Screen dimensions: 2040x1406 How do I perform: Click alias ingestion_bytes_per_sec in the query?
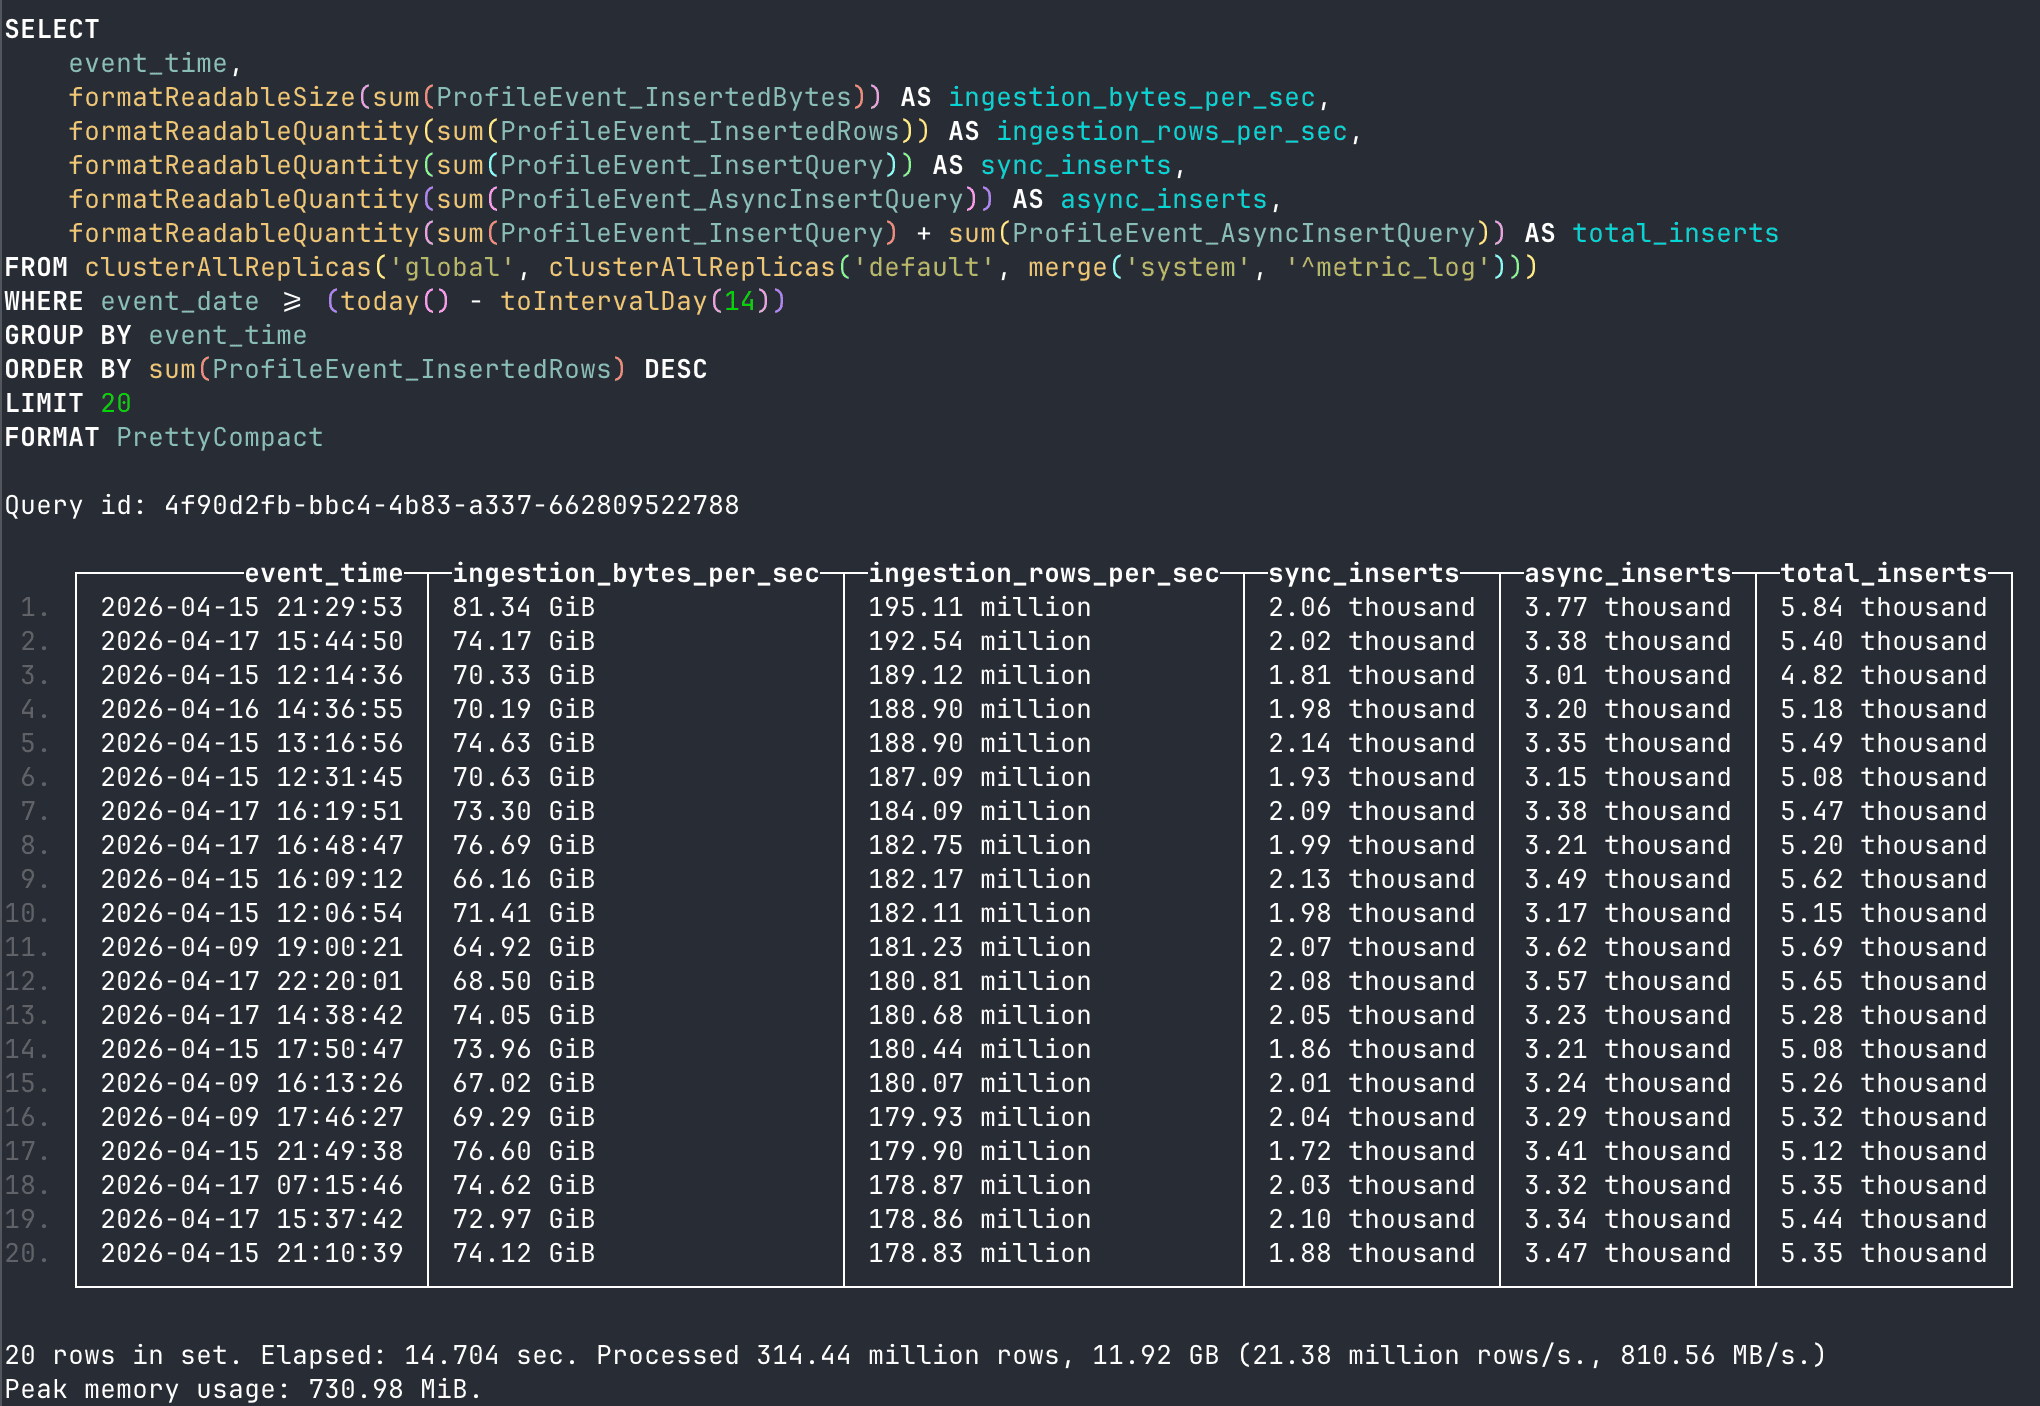[1132, 97]
